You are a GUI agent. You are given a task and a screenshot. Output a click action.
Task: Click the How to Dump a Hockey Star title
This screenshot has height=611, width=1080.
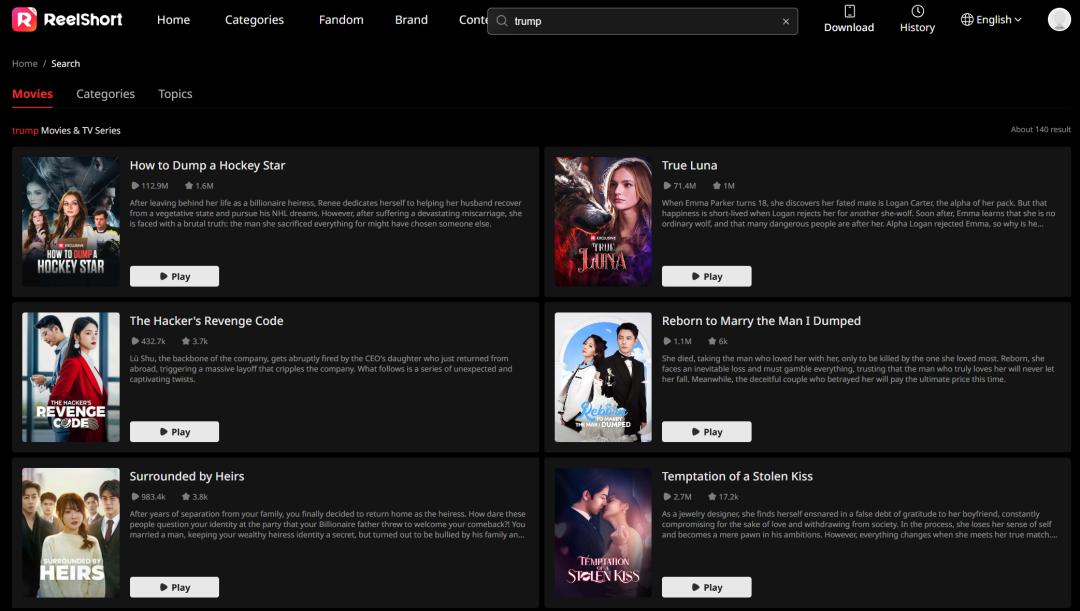[x=207, y=165]
